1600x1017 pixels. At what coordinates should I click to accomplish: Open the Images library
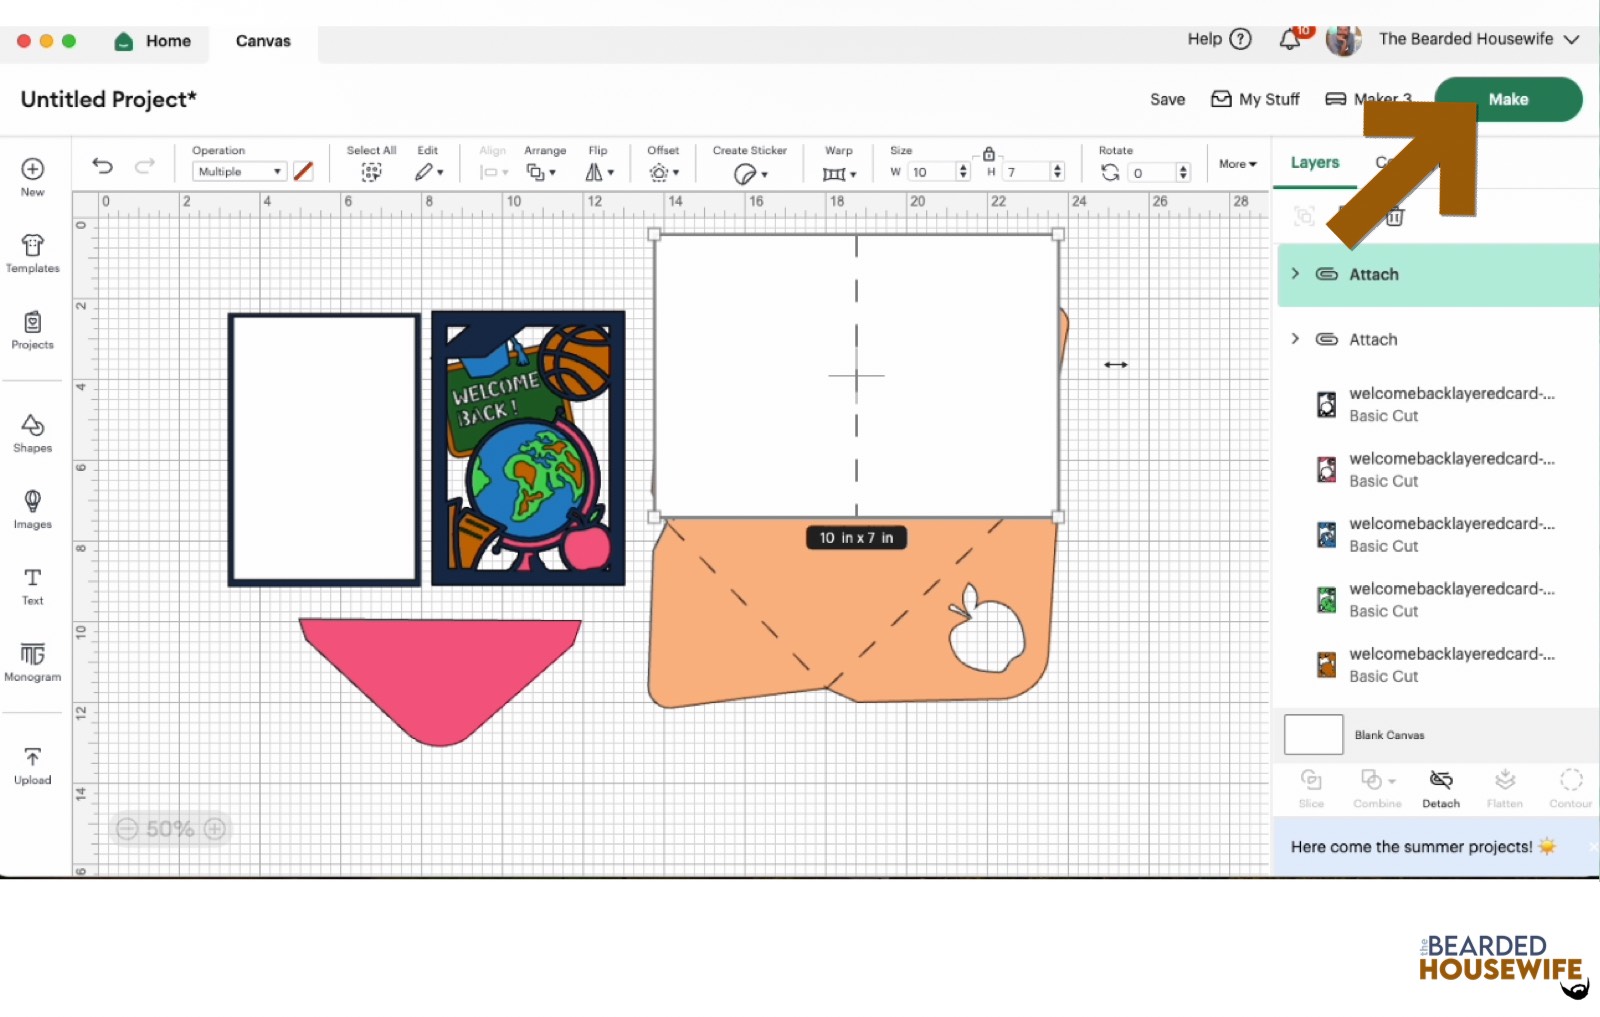[x=32, y=509]
